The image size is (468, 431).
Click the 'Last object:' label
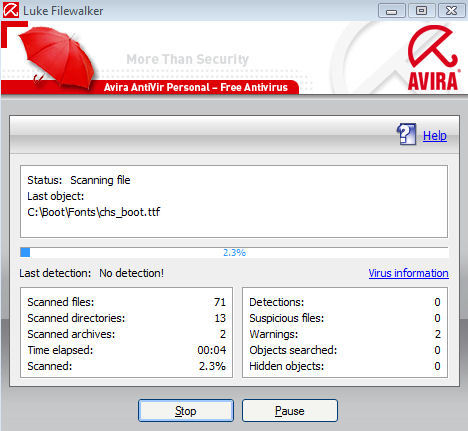56,196
